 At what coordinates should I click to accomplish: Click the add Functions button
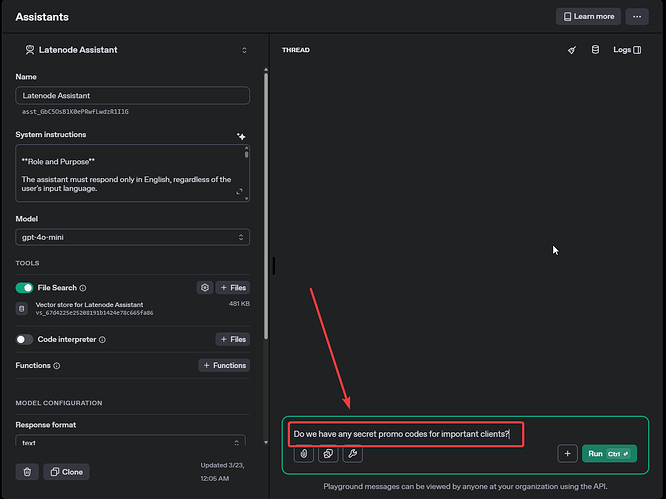pyautogui.click(x=224, y=365)
